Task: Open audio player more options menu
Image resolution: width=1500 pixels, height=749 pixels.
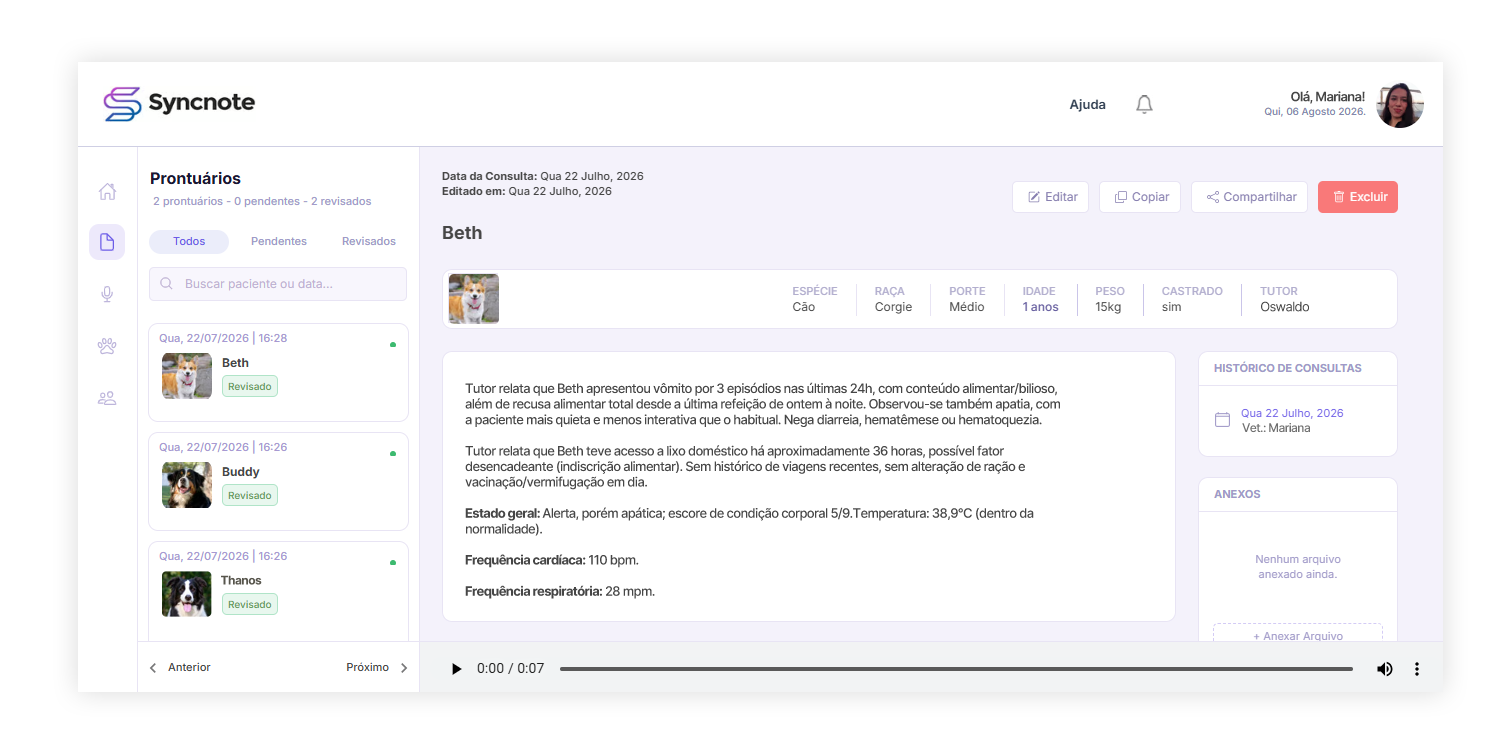Action: [x=1417, y=669]
